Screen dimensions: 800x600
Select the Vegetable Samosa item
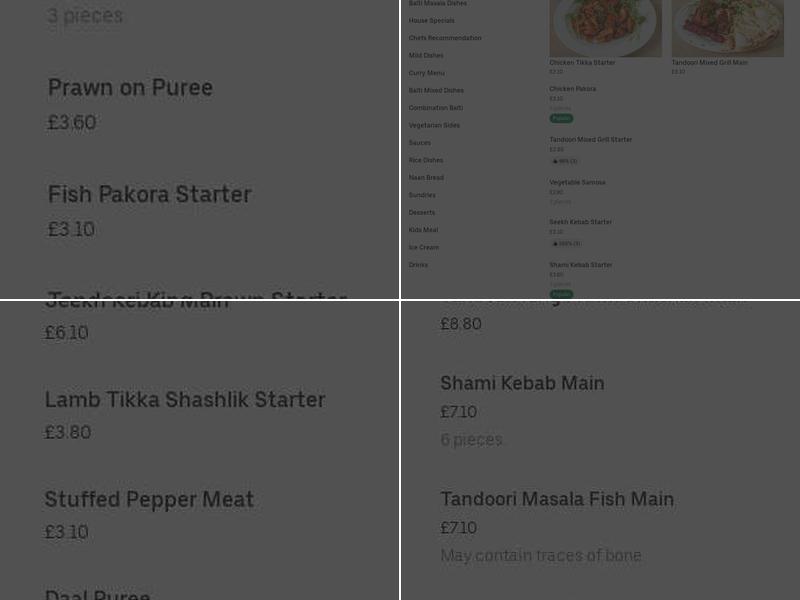tap(577, 182)
